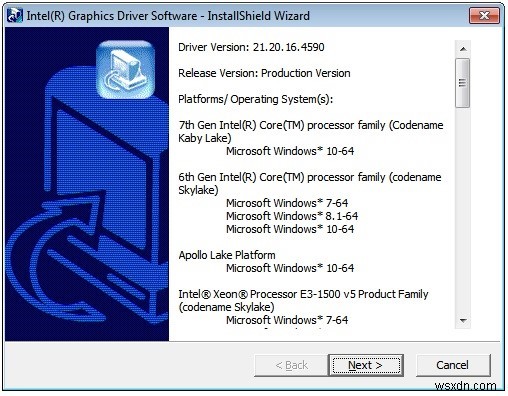
Task: Click 'Intel® Xeon® Processor E3-1500 v5' line
Action: click(303, 294)
